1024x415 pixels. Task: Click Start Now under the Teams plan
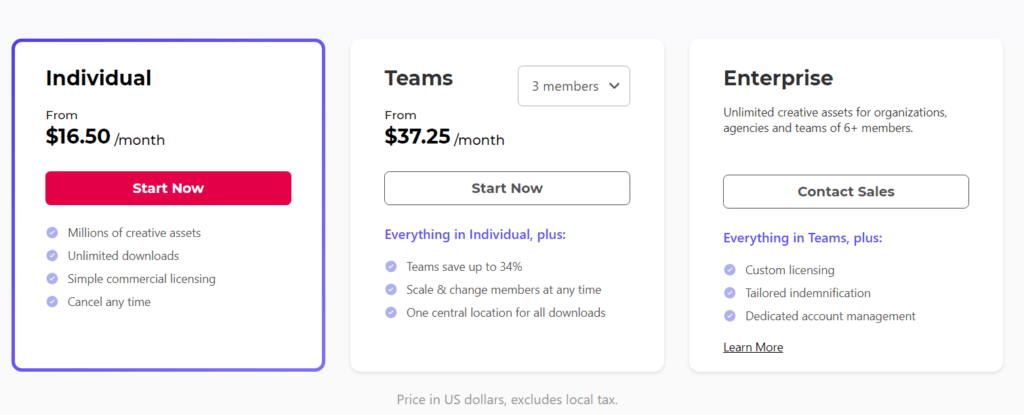pyautogui.click(x=507, y=188)
